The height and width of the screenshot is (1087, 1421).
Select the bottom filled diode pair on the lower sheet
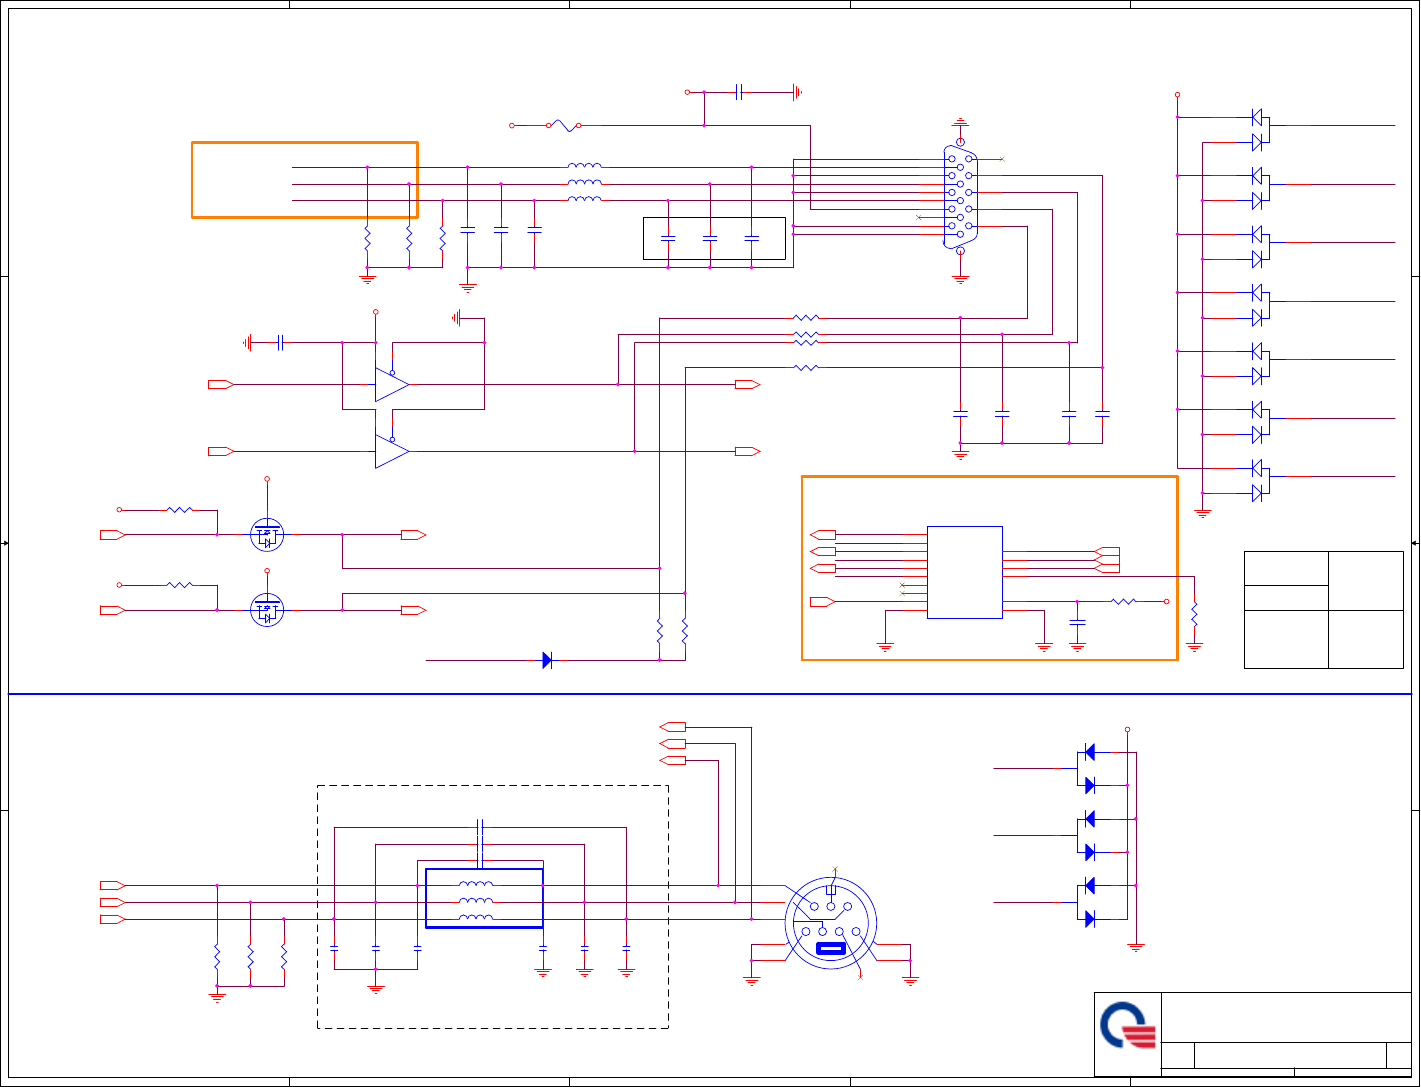1086,902
